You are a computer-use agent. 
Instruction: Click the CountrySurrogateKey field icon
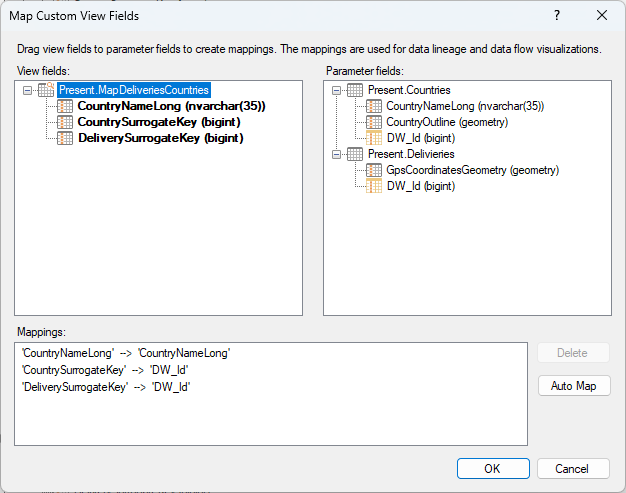(x=65, y=122)
